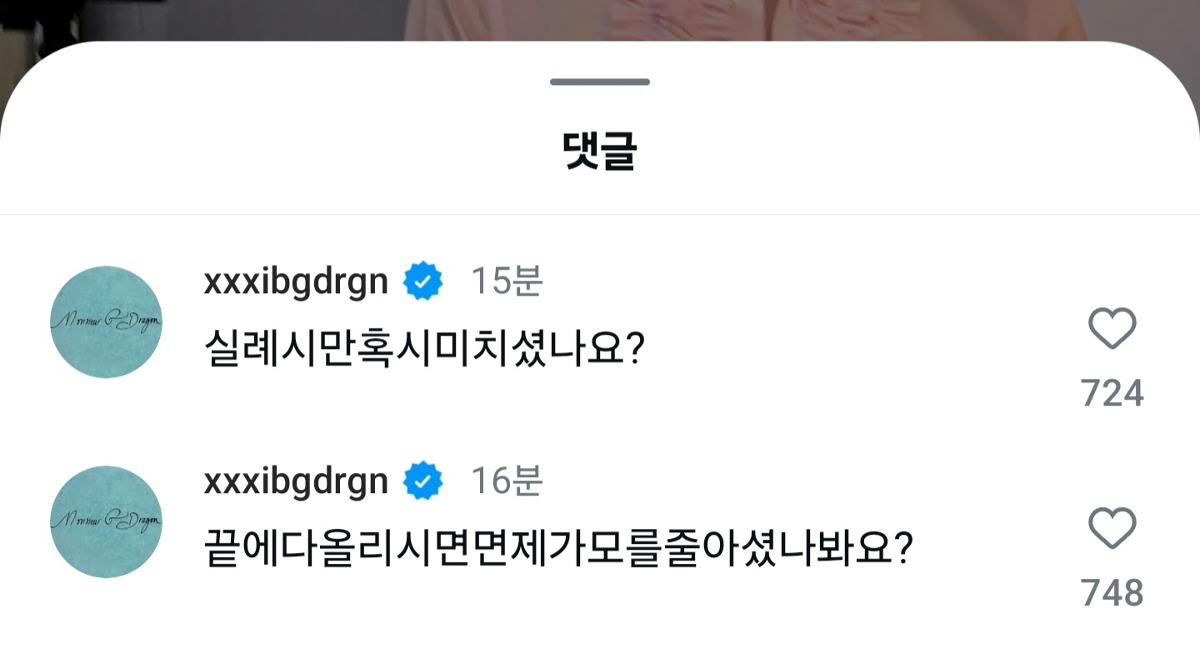This screenshot has width=1200, height=663.
Task: Open xxxibgdrgn profile from the 15분 comment
Action: tap(296, 283)
